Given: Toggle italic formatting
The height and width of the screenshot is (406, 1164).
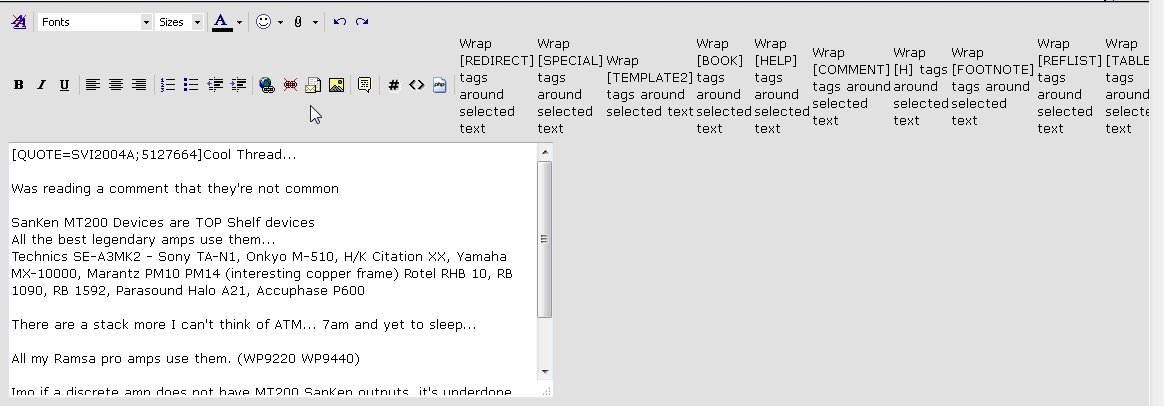Looking at the screenshot, I should (x=42, y=85).
